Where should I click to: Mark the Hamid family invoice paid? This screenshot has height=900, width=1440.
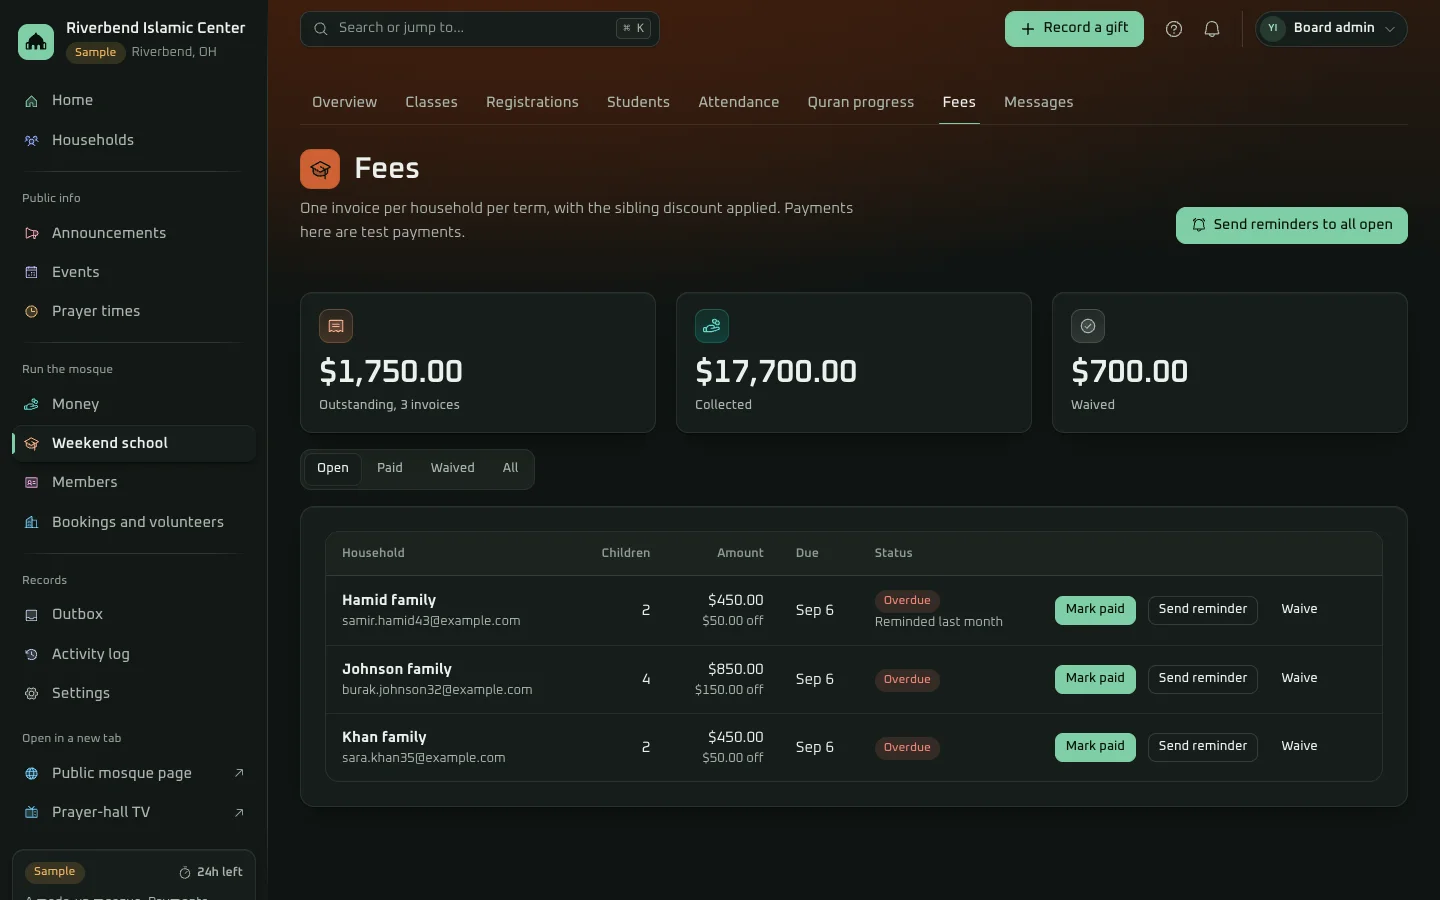(1095, 610)
